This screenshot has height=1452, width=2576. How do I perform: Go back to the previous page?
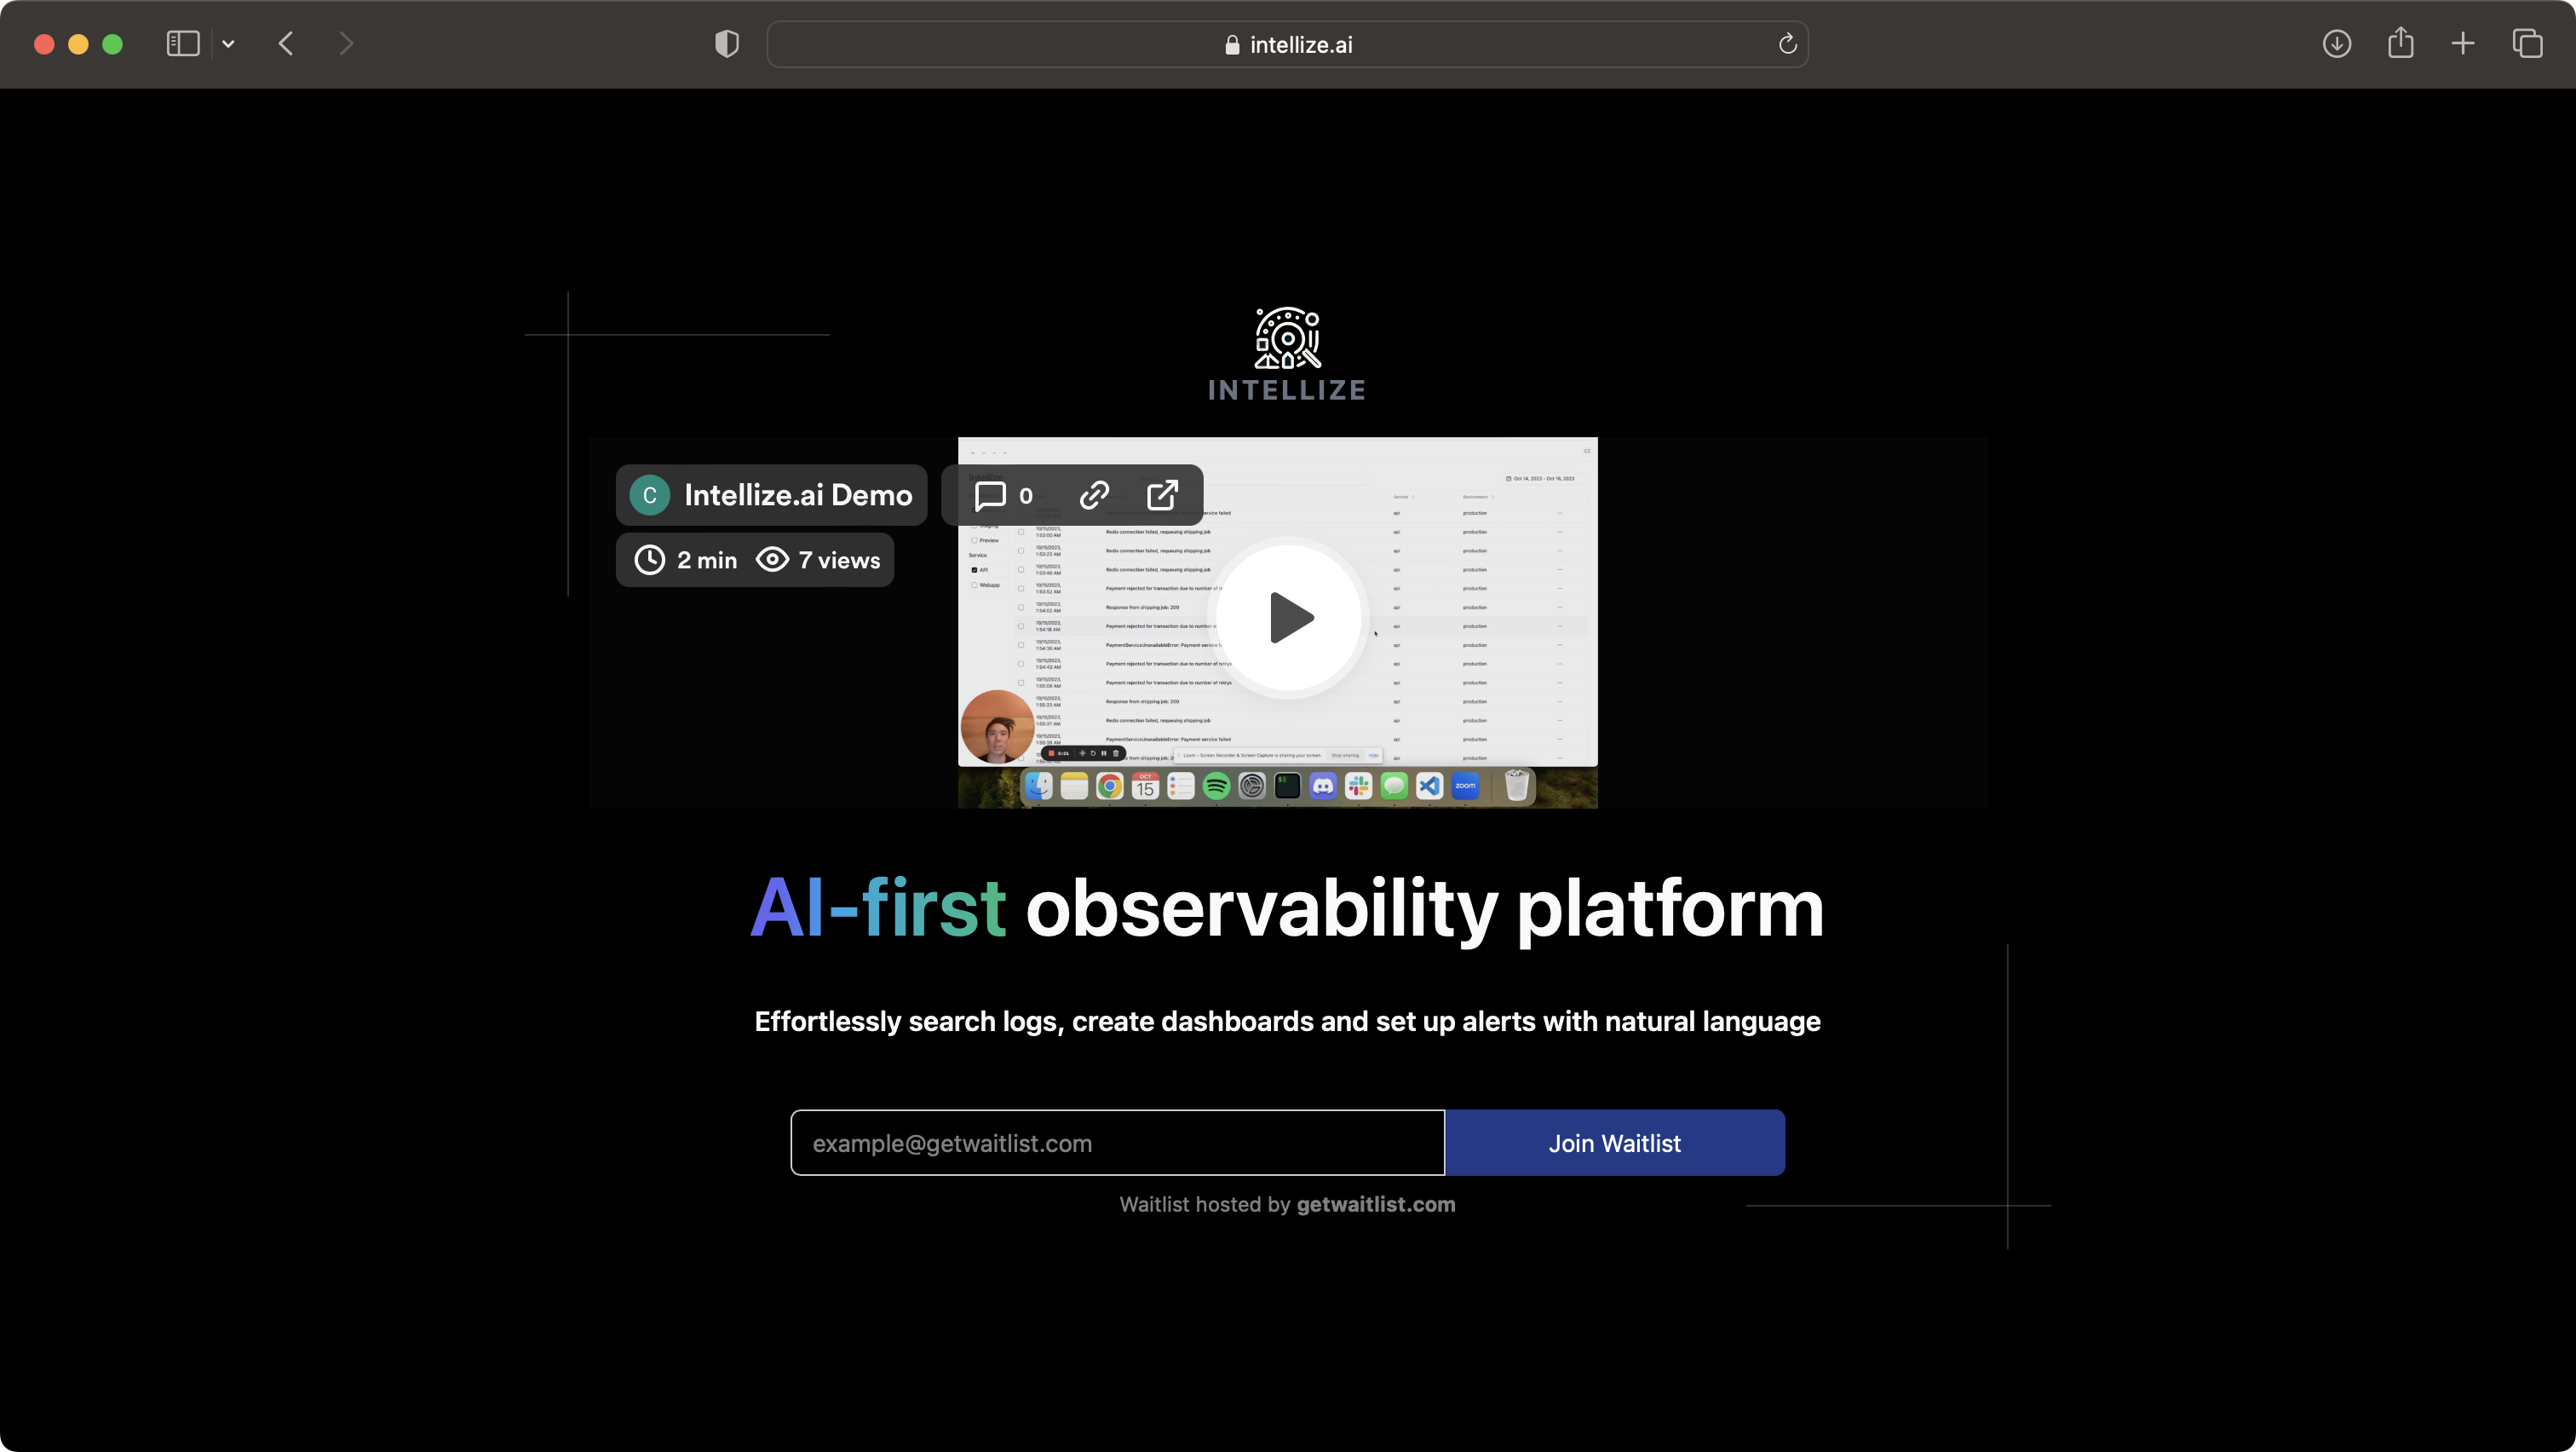point(286,44)
